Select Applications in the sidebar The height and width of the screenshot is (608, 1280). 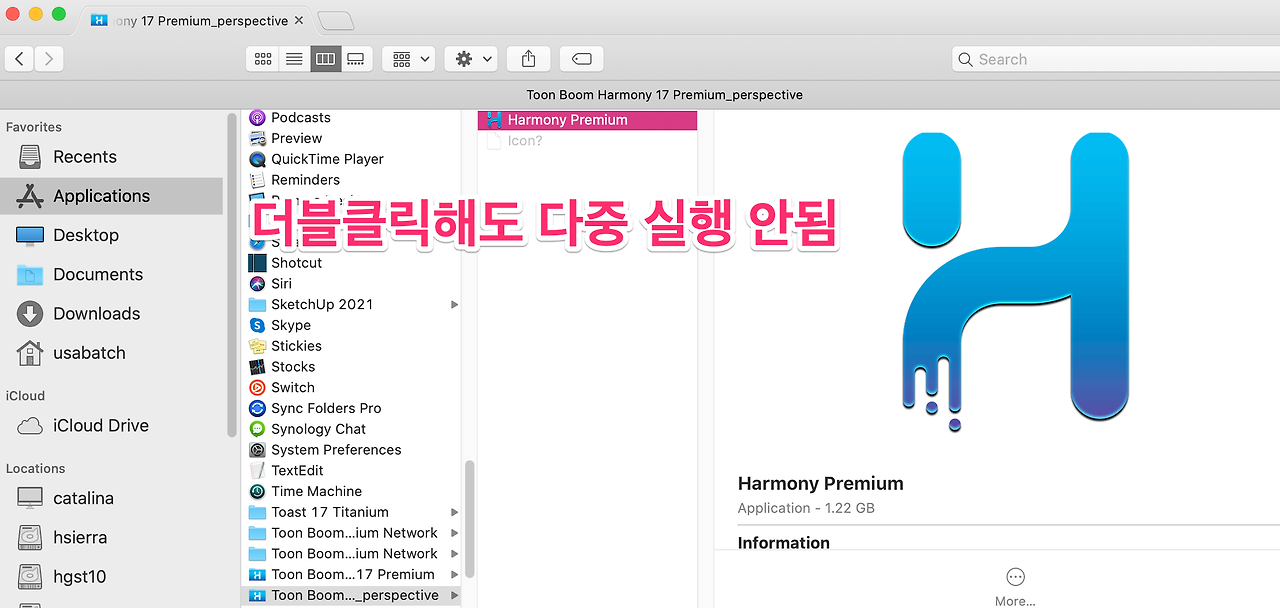[112, 196]
